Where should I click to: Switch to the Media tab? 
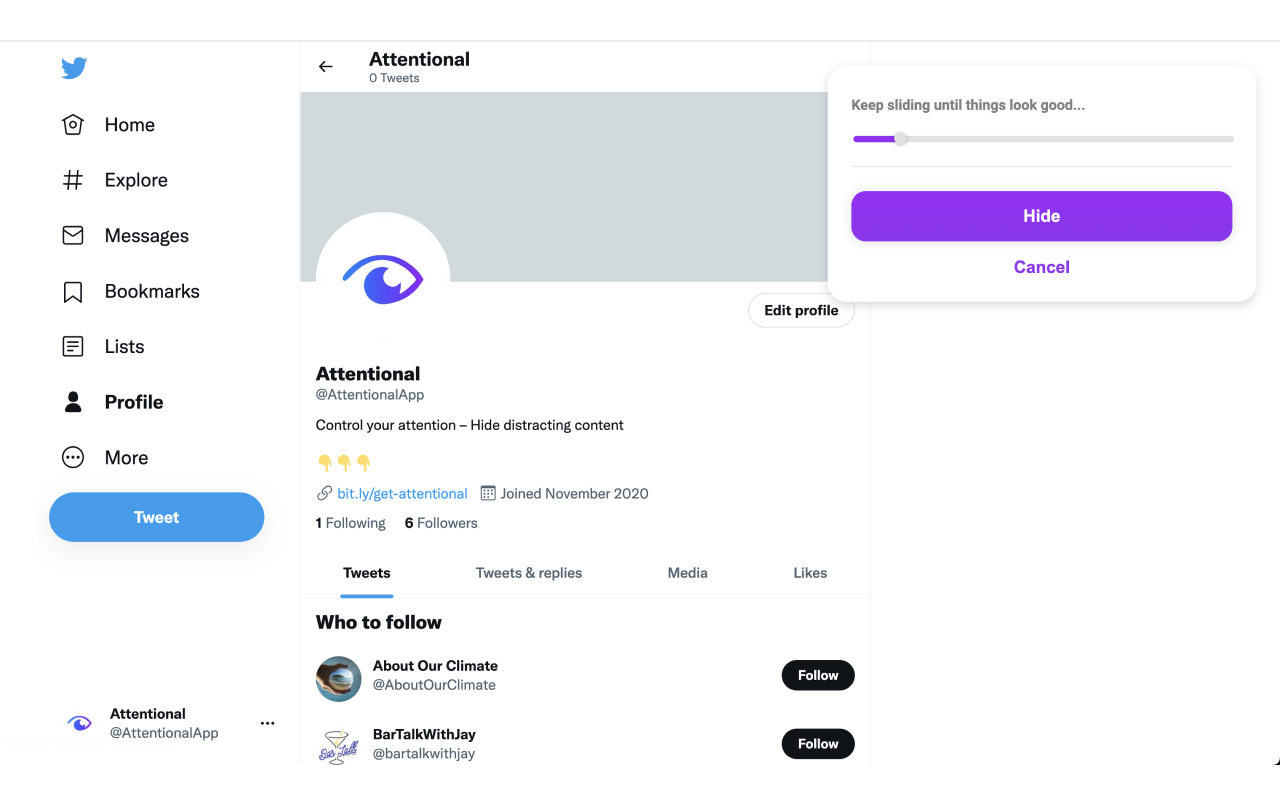[687, 572]
